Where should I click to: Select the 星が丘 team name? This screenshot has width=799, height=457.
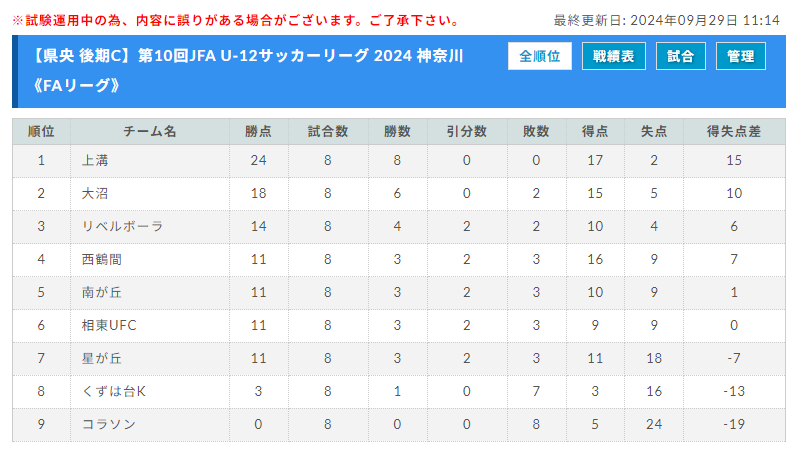[x=102, y=358]
